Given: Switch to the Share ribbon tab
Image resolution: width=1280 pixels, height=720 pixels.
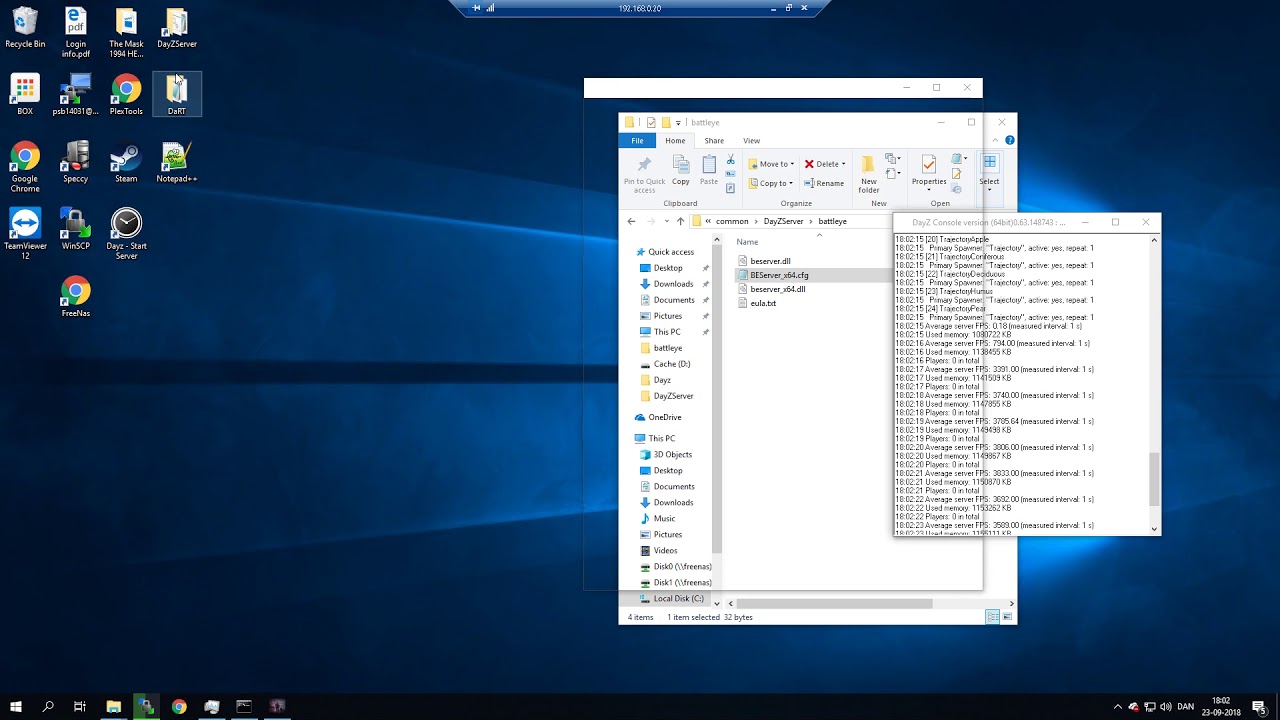Looking at the screenshot, I should point(714,140).
